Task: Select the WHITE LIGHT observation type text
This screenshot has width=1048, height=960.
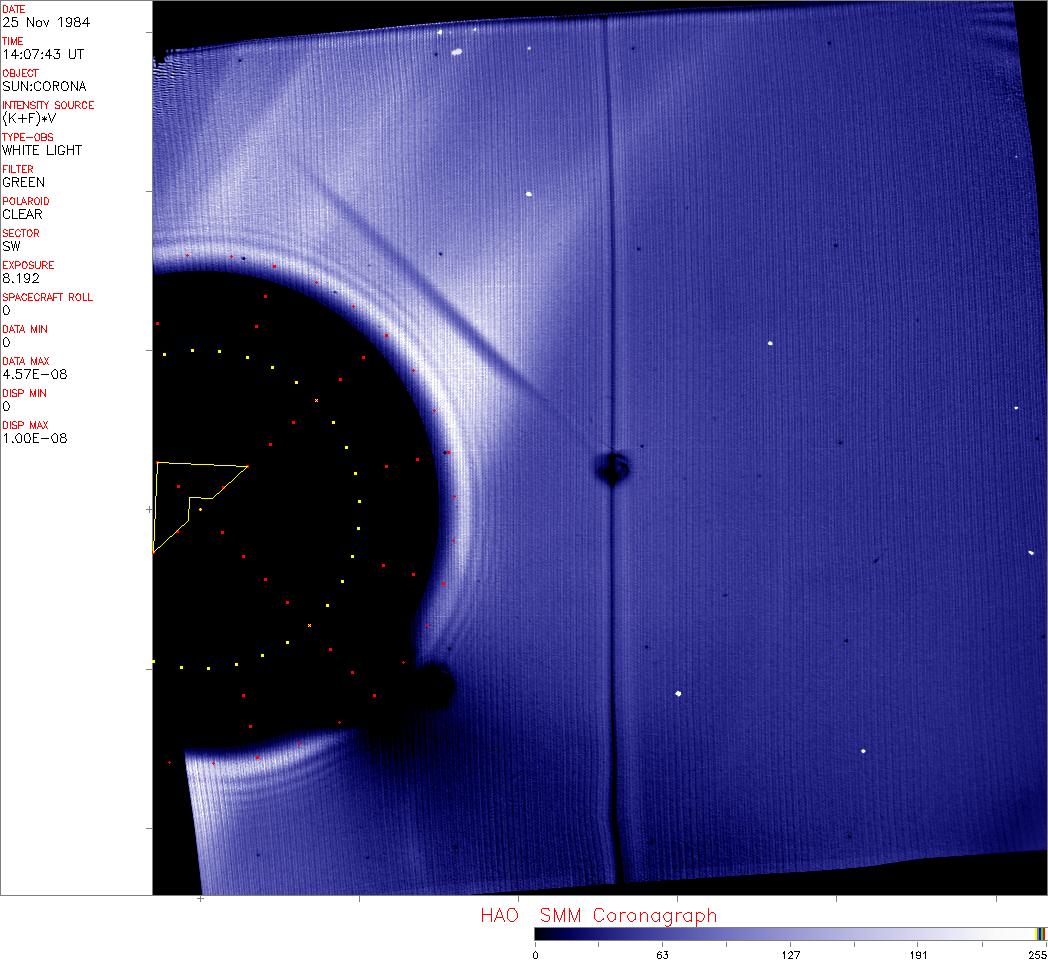Action: (42, 150)
